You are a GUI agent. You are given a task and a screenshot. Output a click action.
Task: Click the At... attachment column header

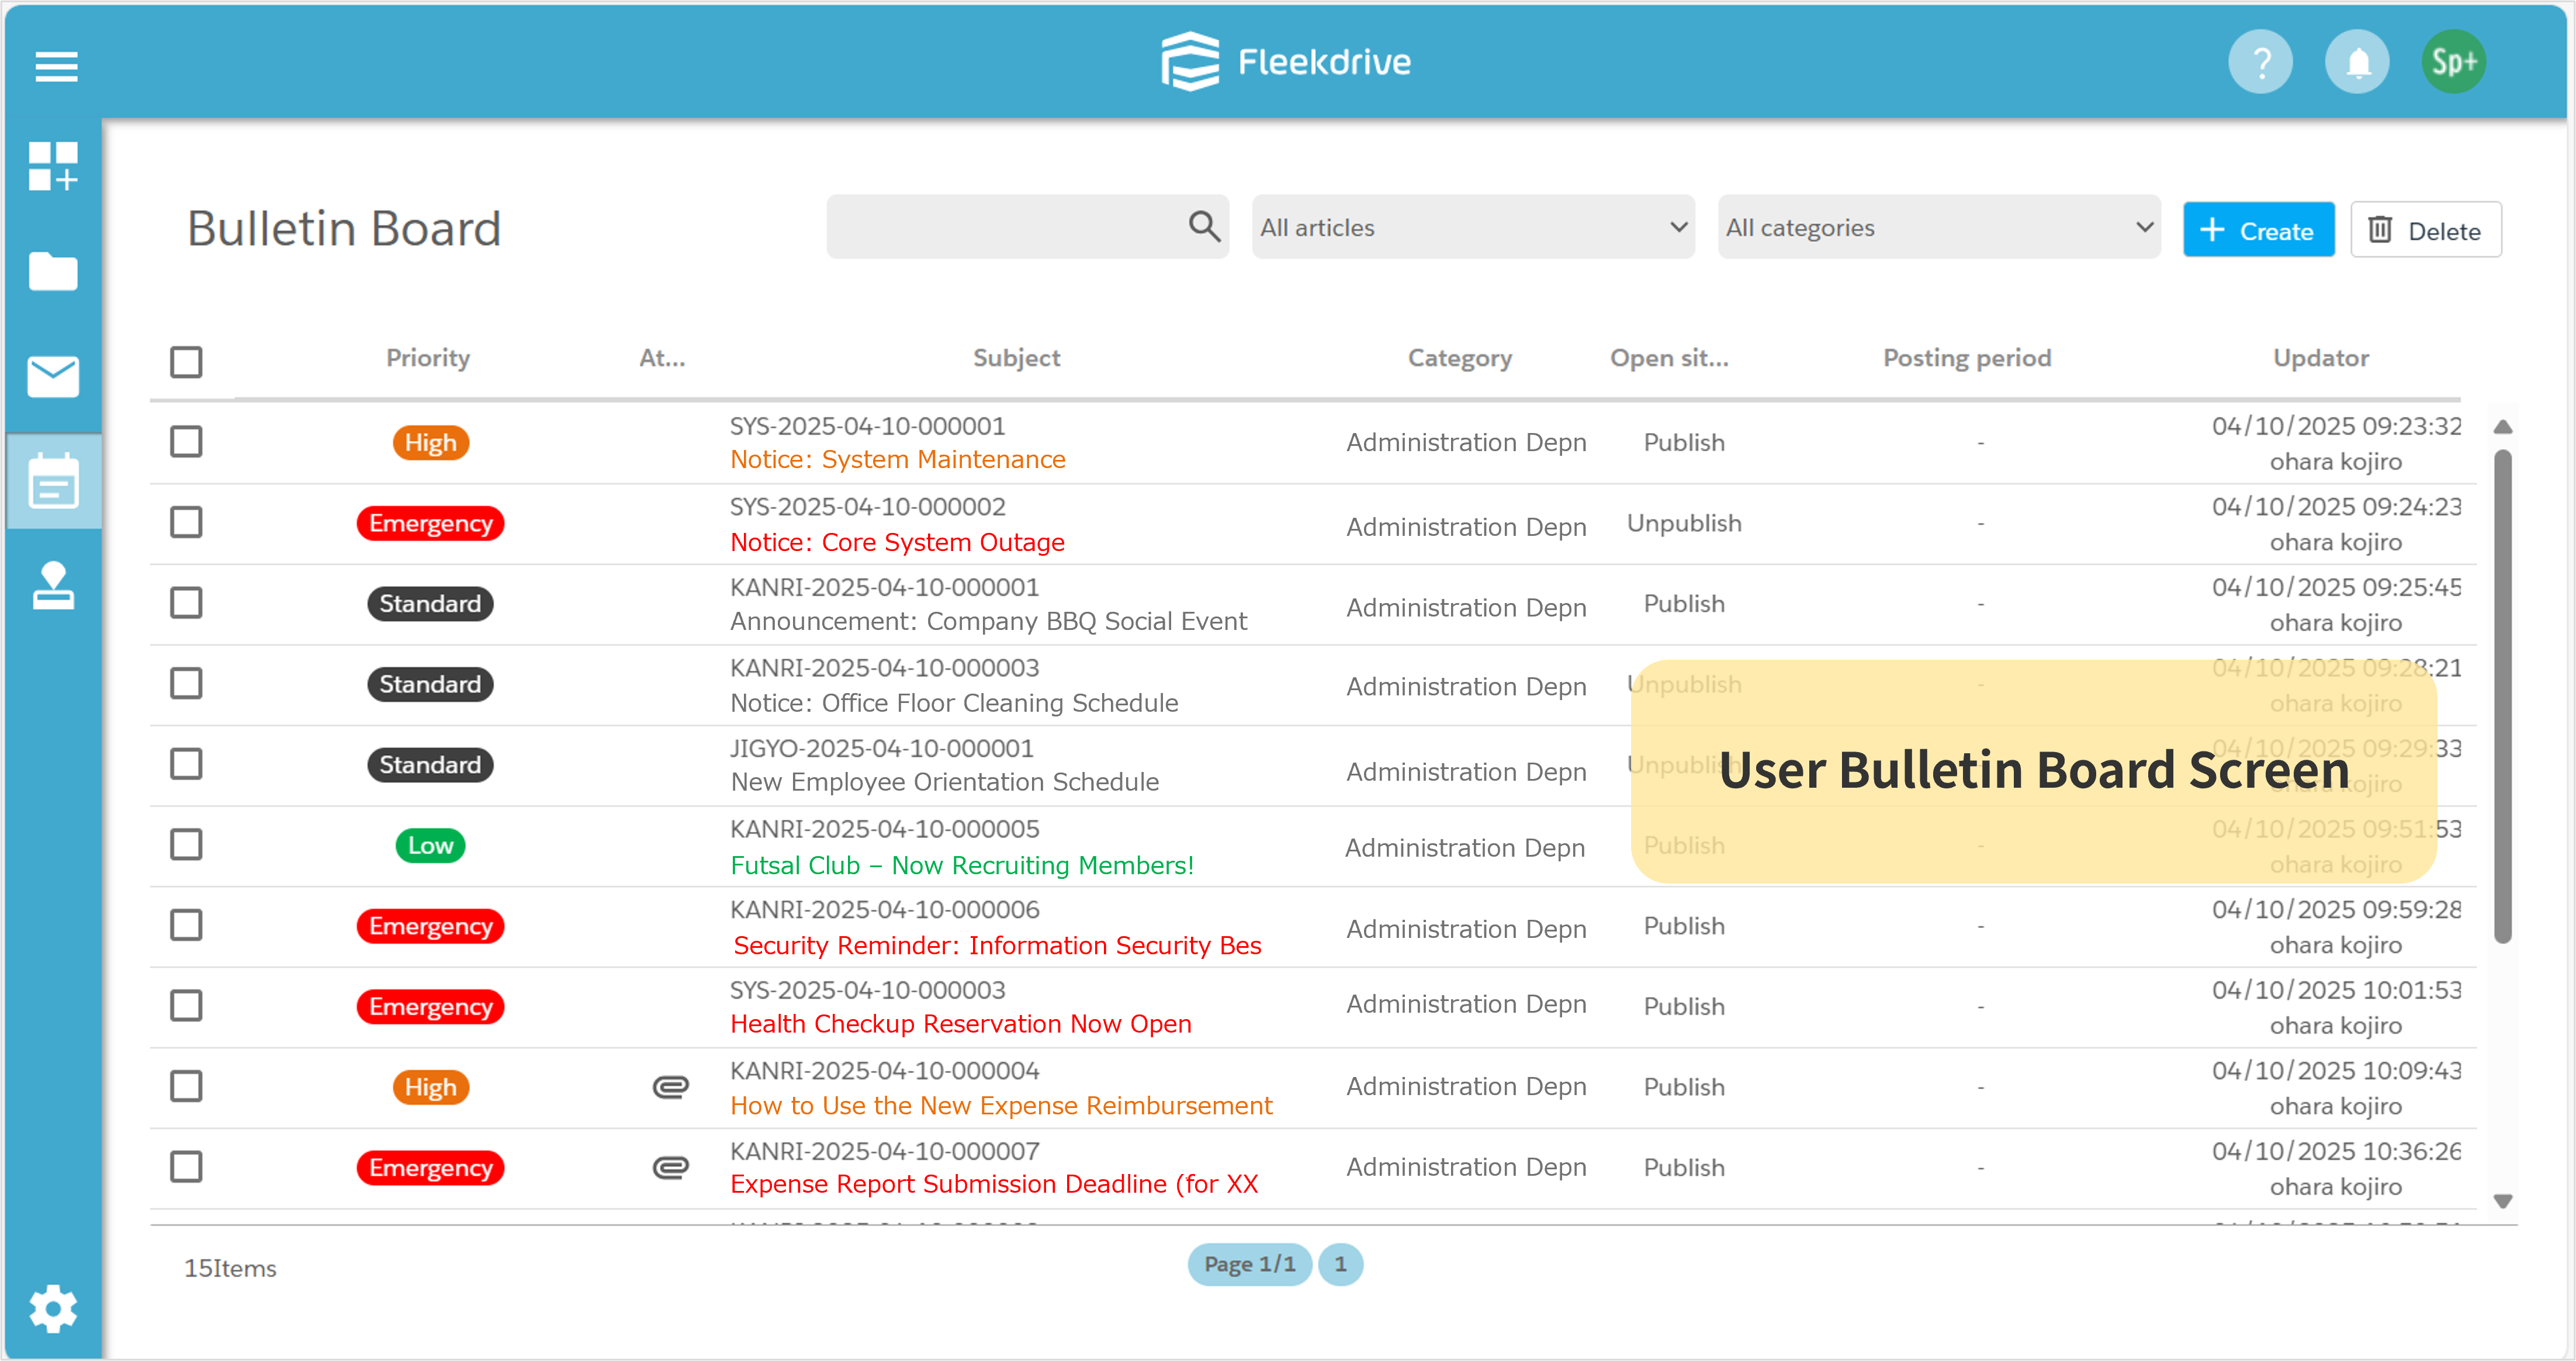tap(662, 358)
